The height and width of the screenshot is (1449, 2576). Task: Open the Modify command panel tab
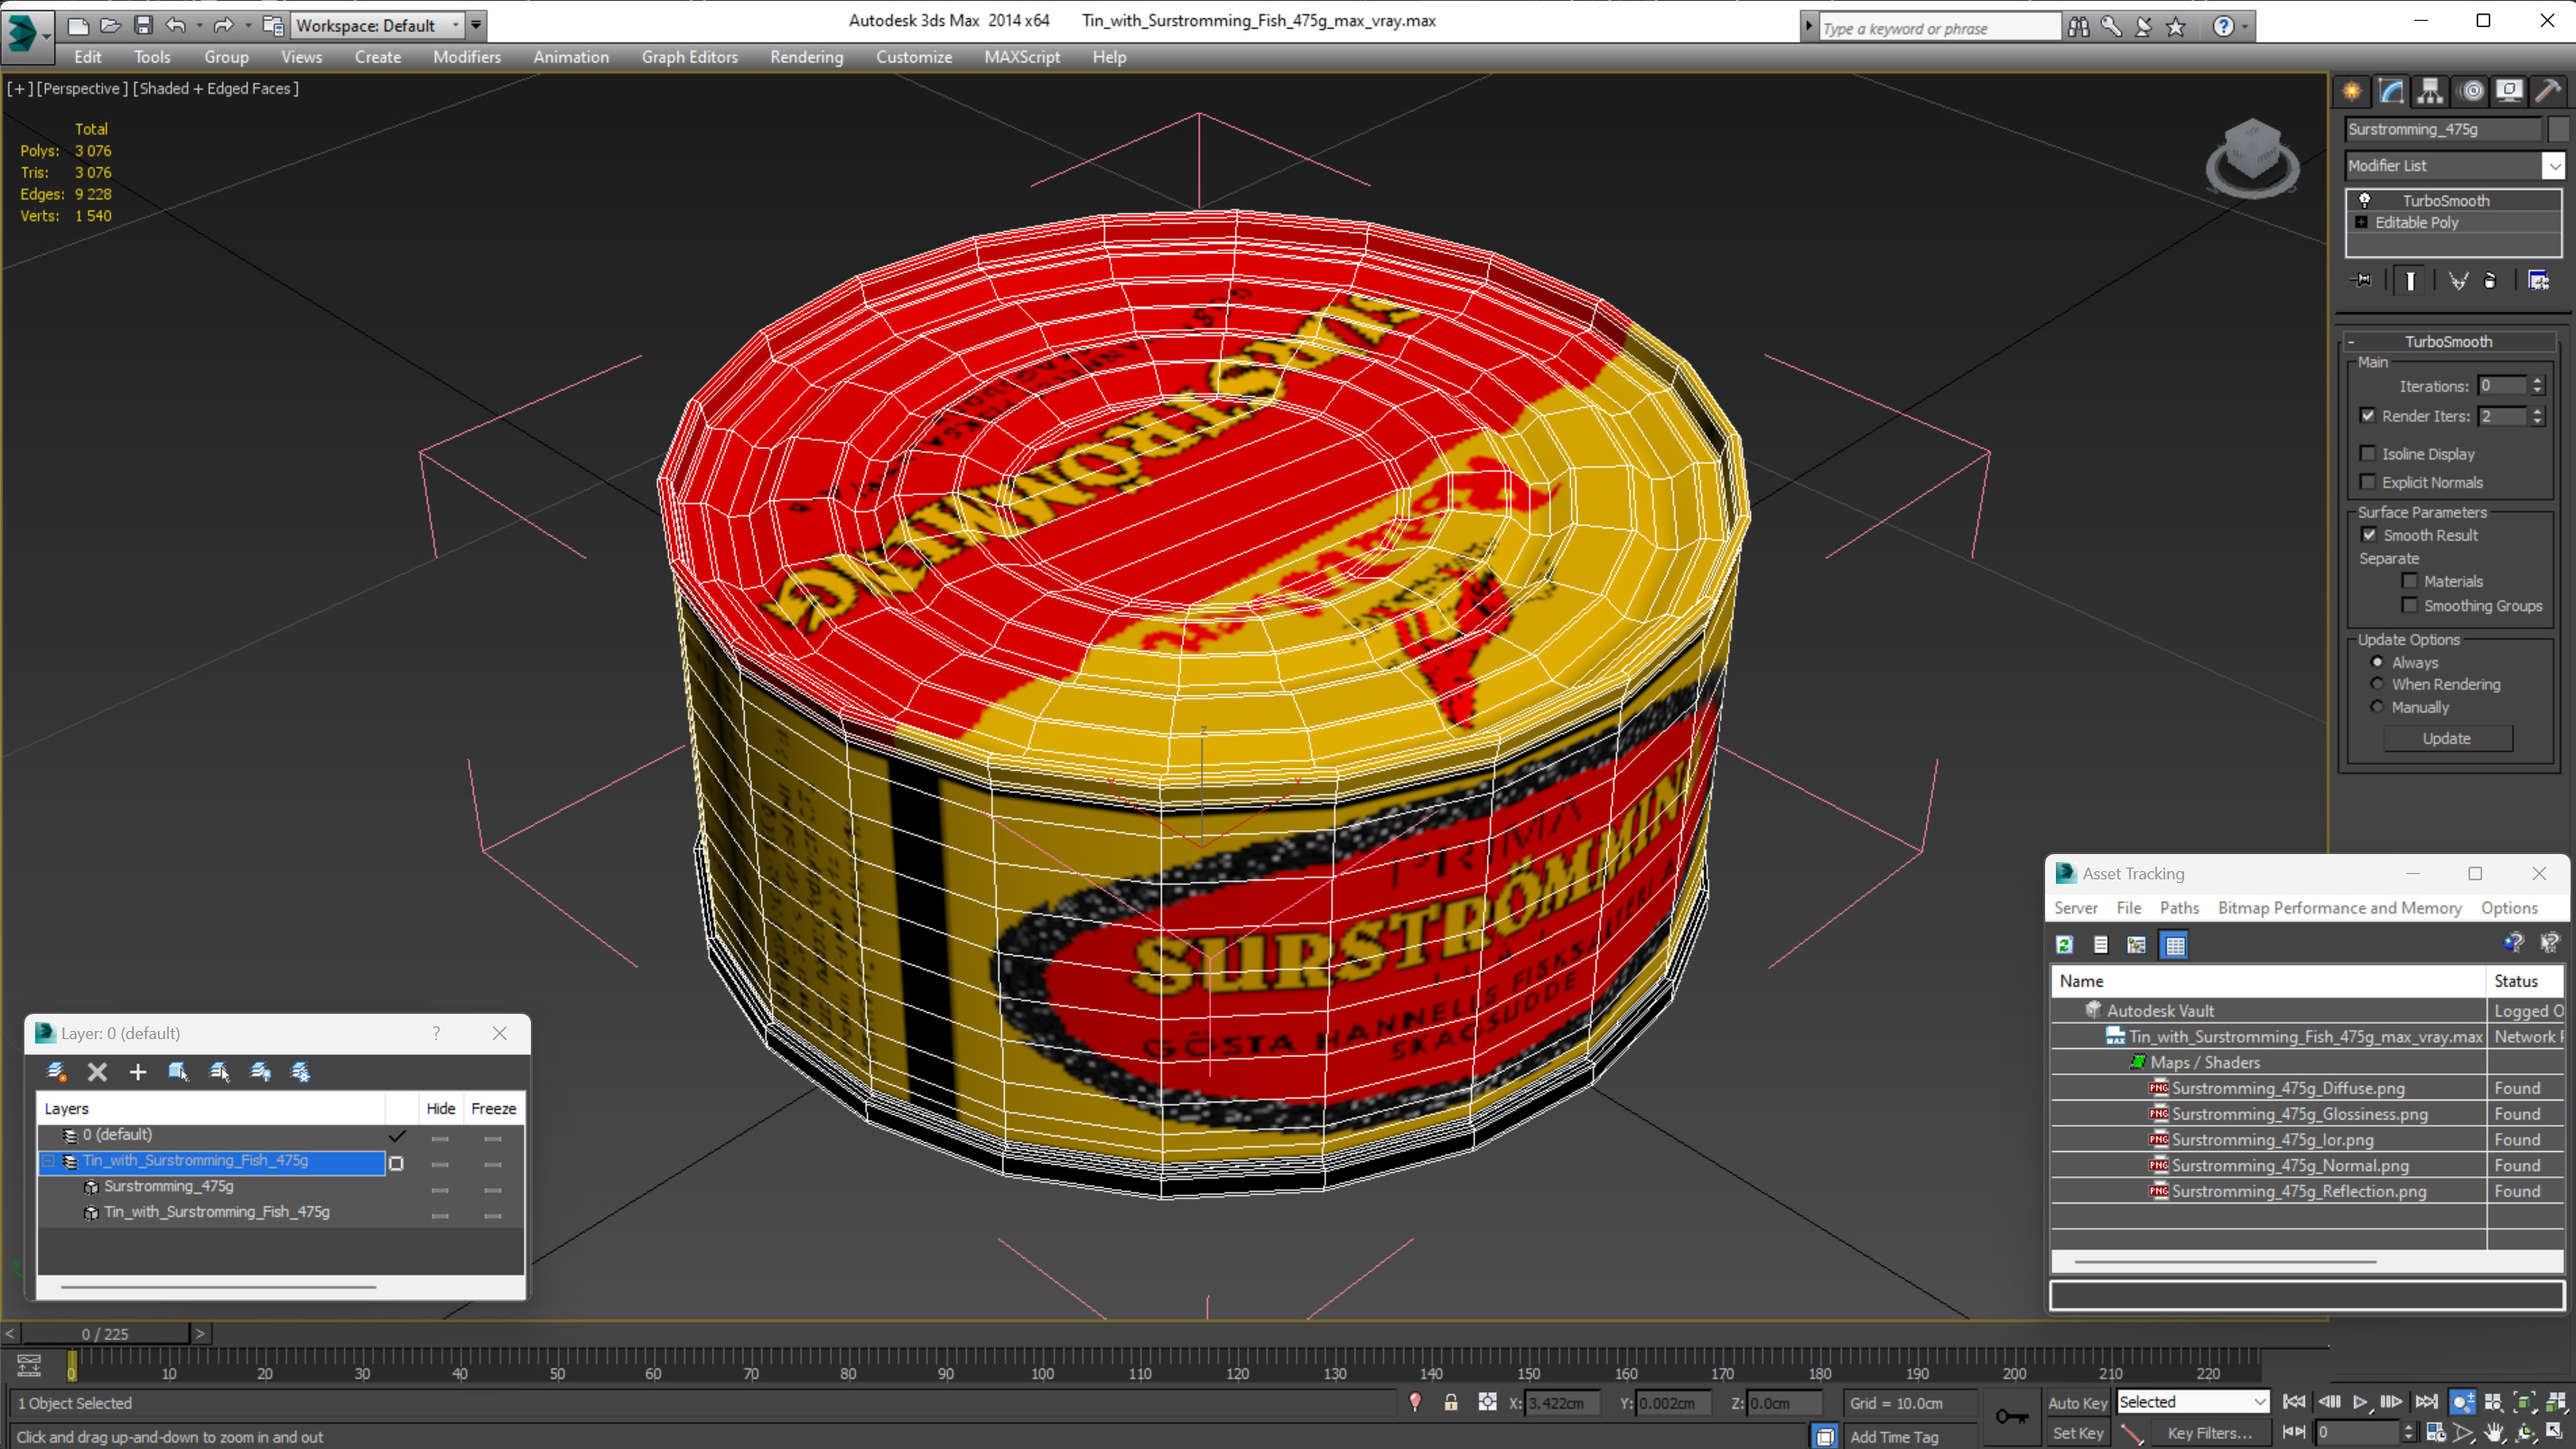[2391, 91]
